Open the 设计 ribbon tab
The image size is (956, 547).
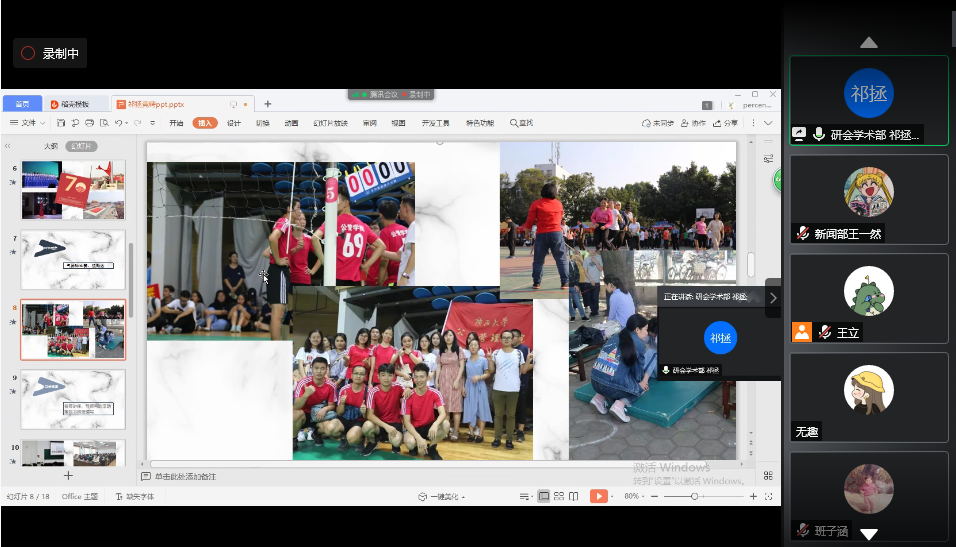pyautogui.click(x=234, y=123)
